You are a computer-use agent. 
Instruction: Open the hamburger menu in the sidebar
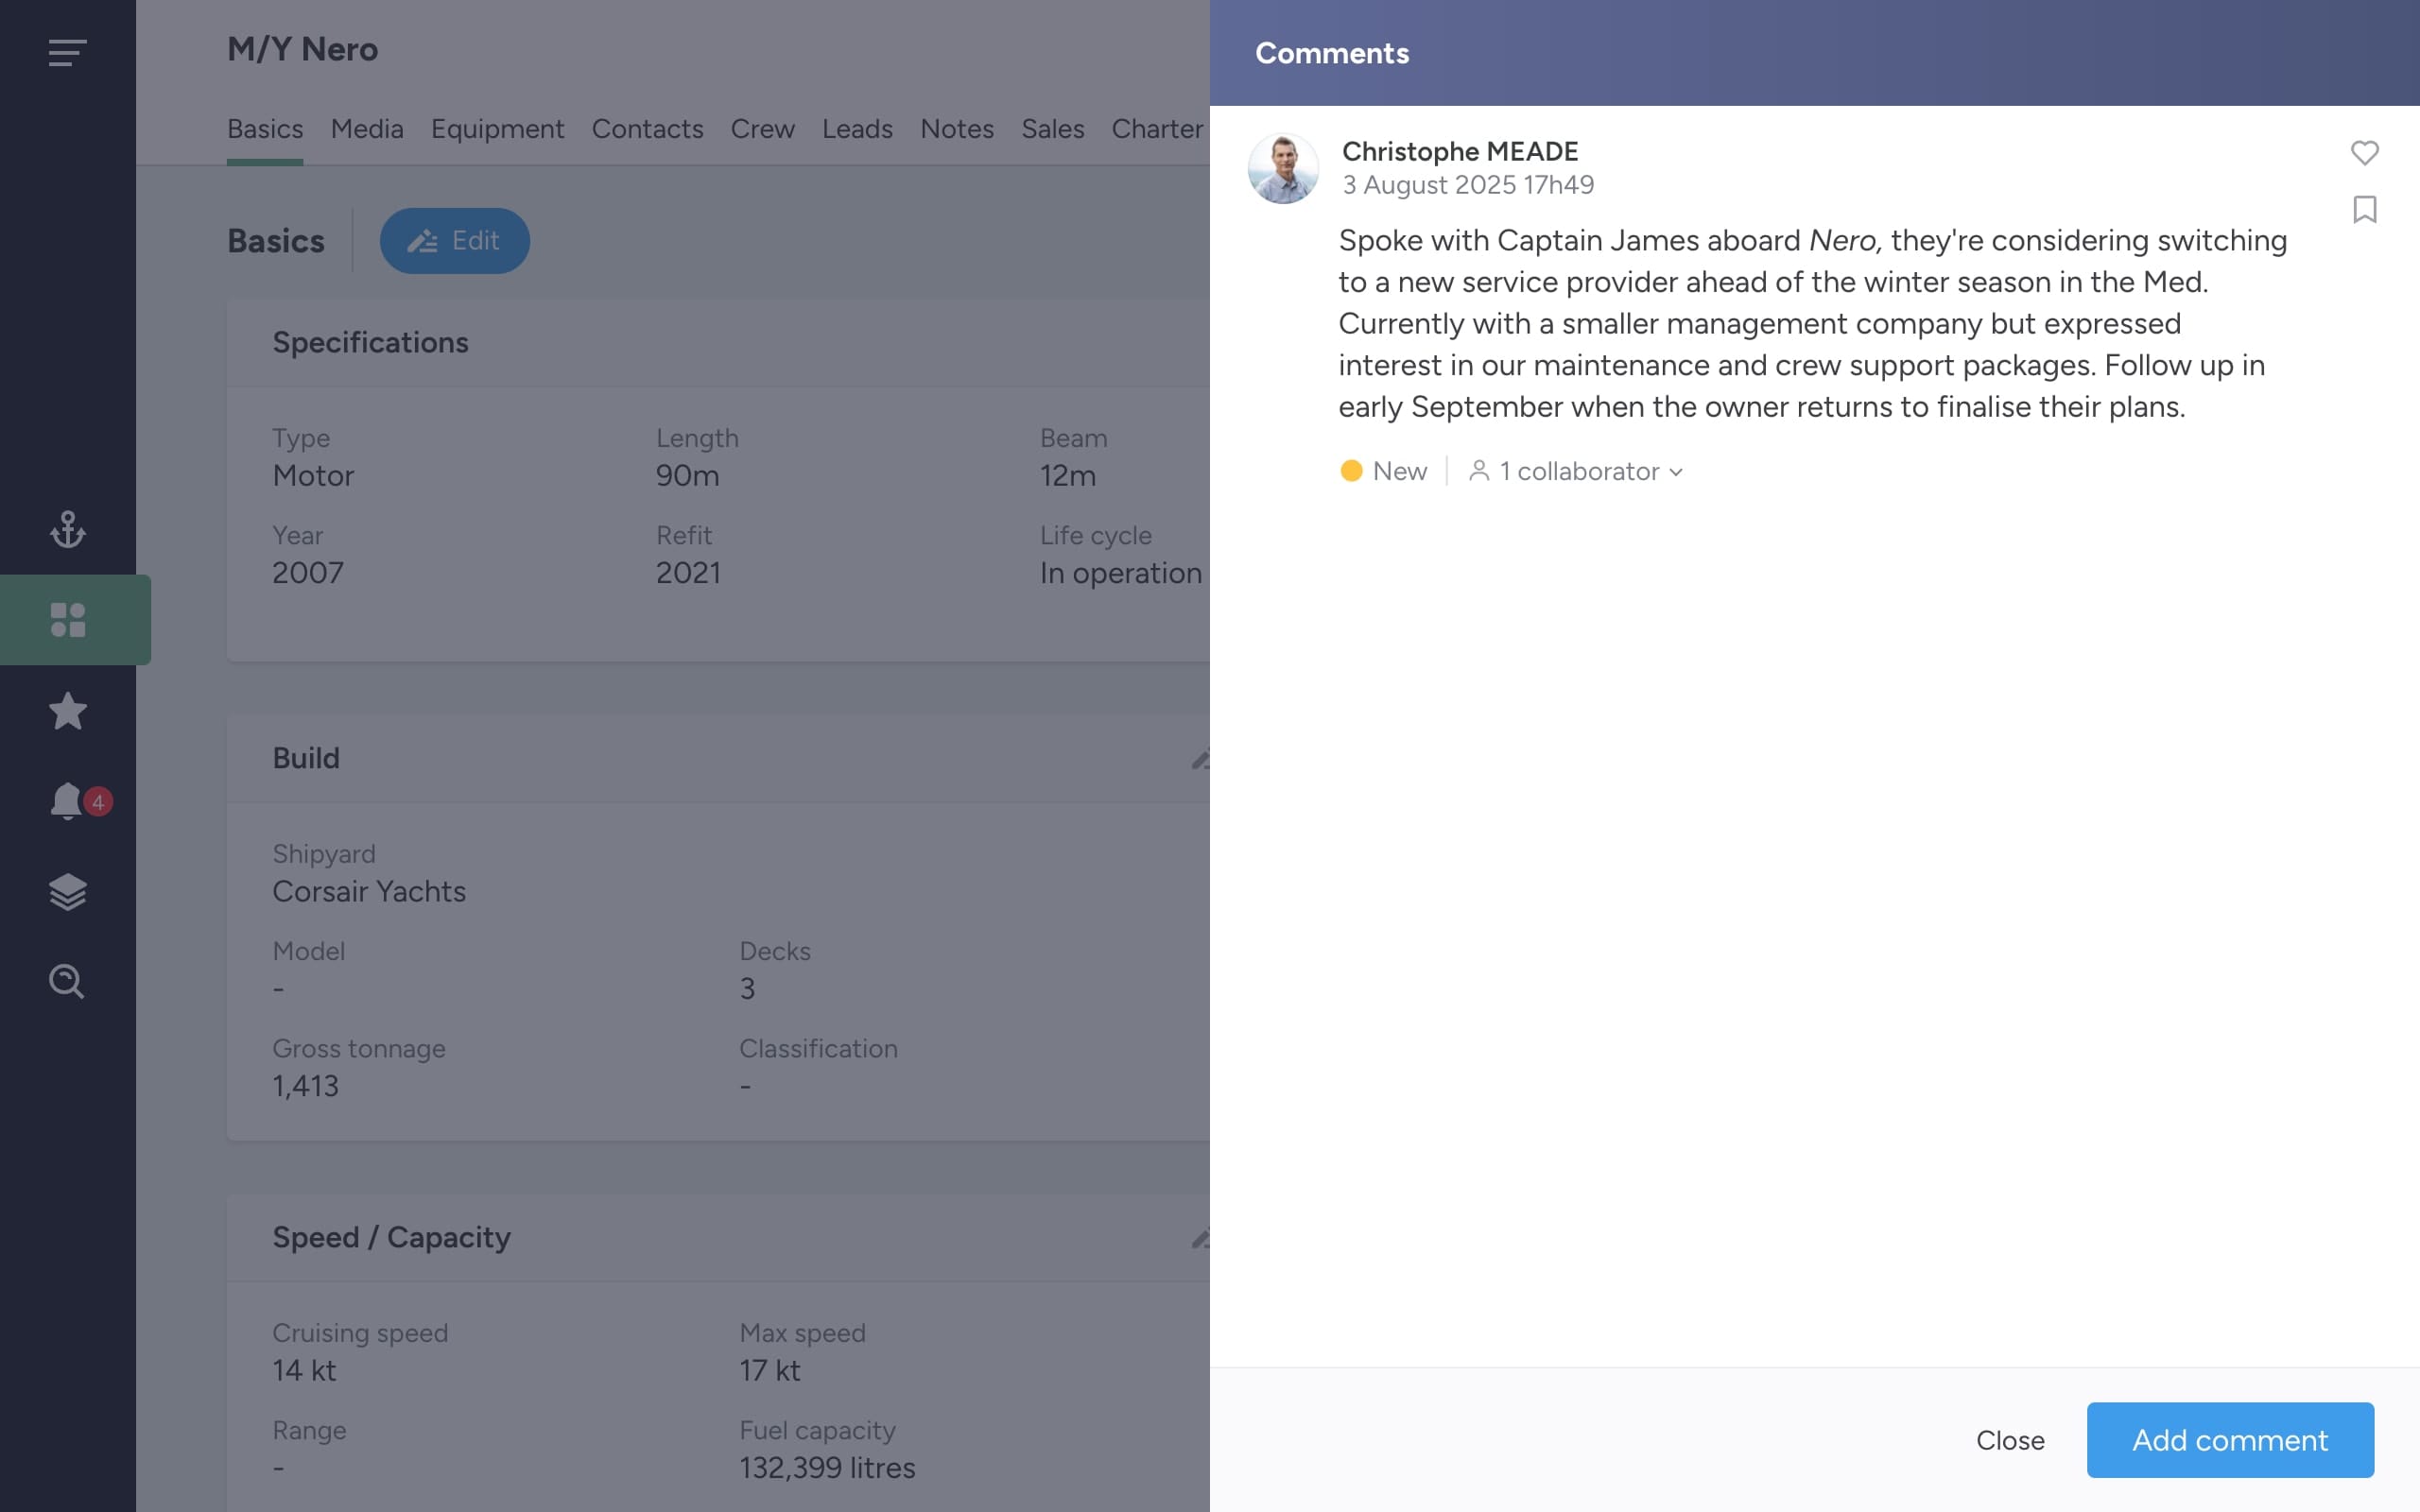coord(67,52)
